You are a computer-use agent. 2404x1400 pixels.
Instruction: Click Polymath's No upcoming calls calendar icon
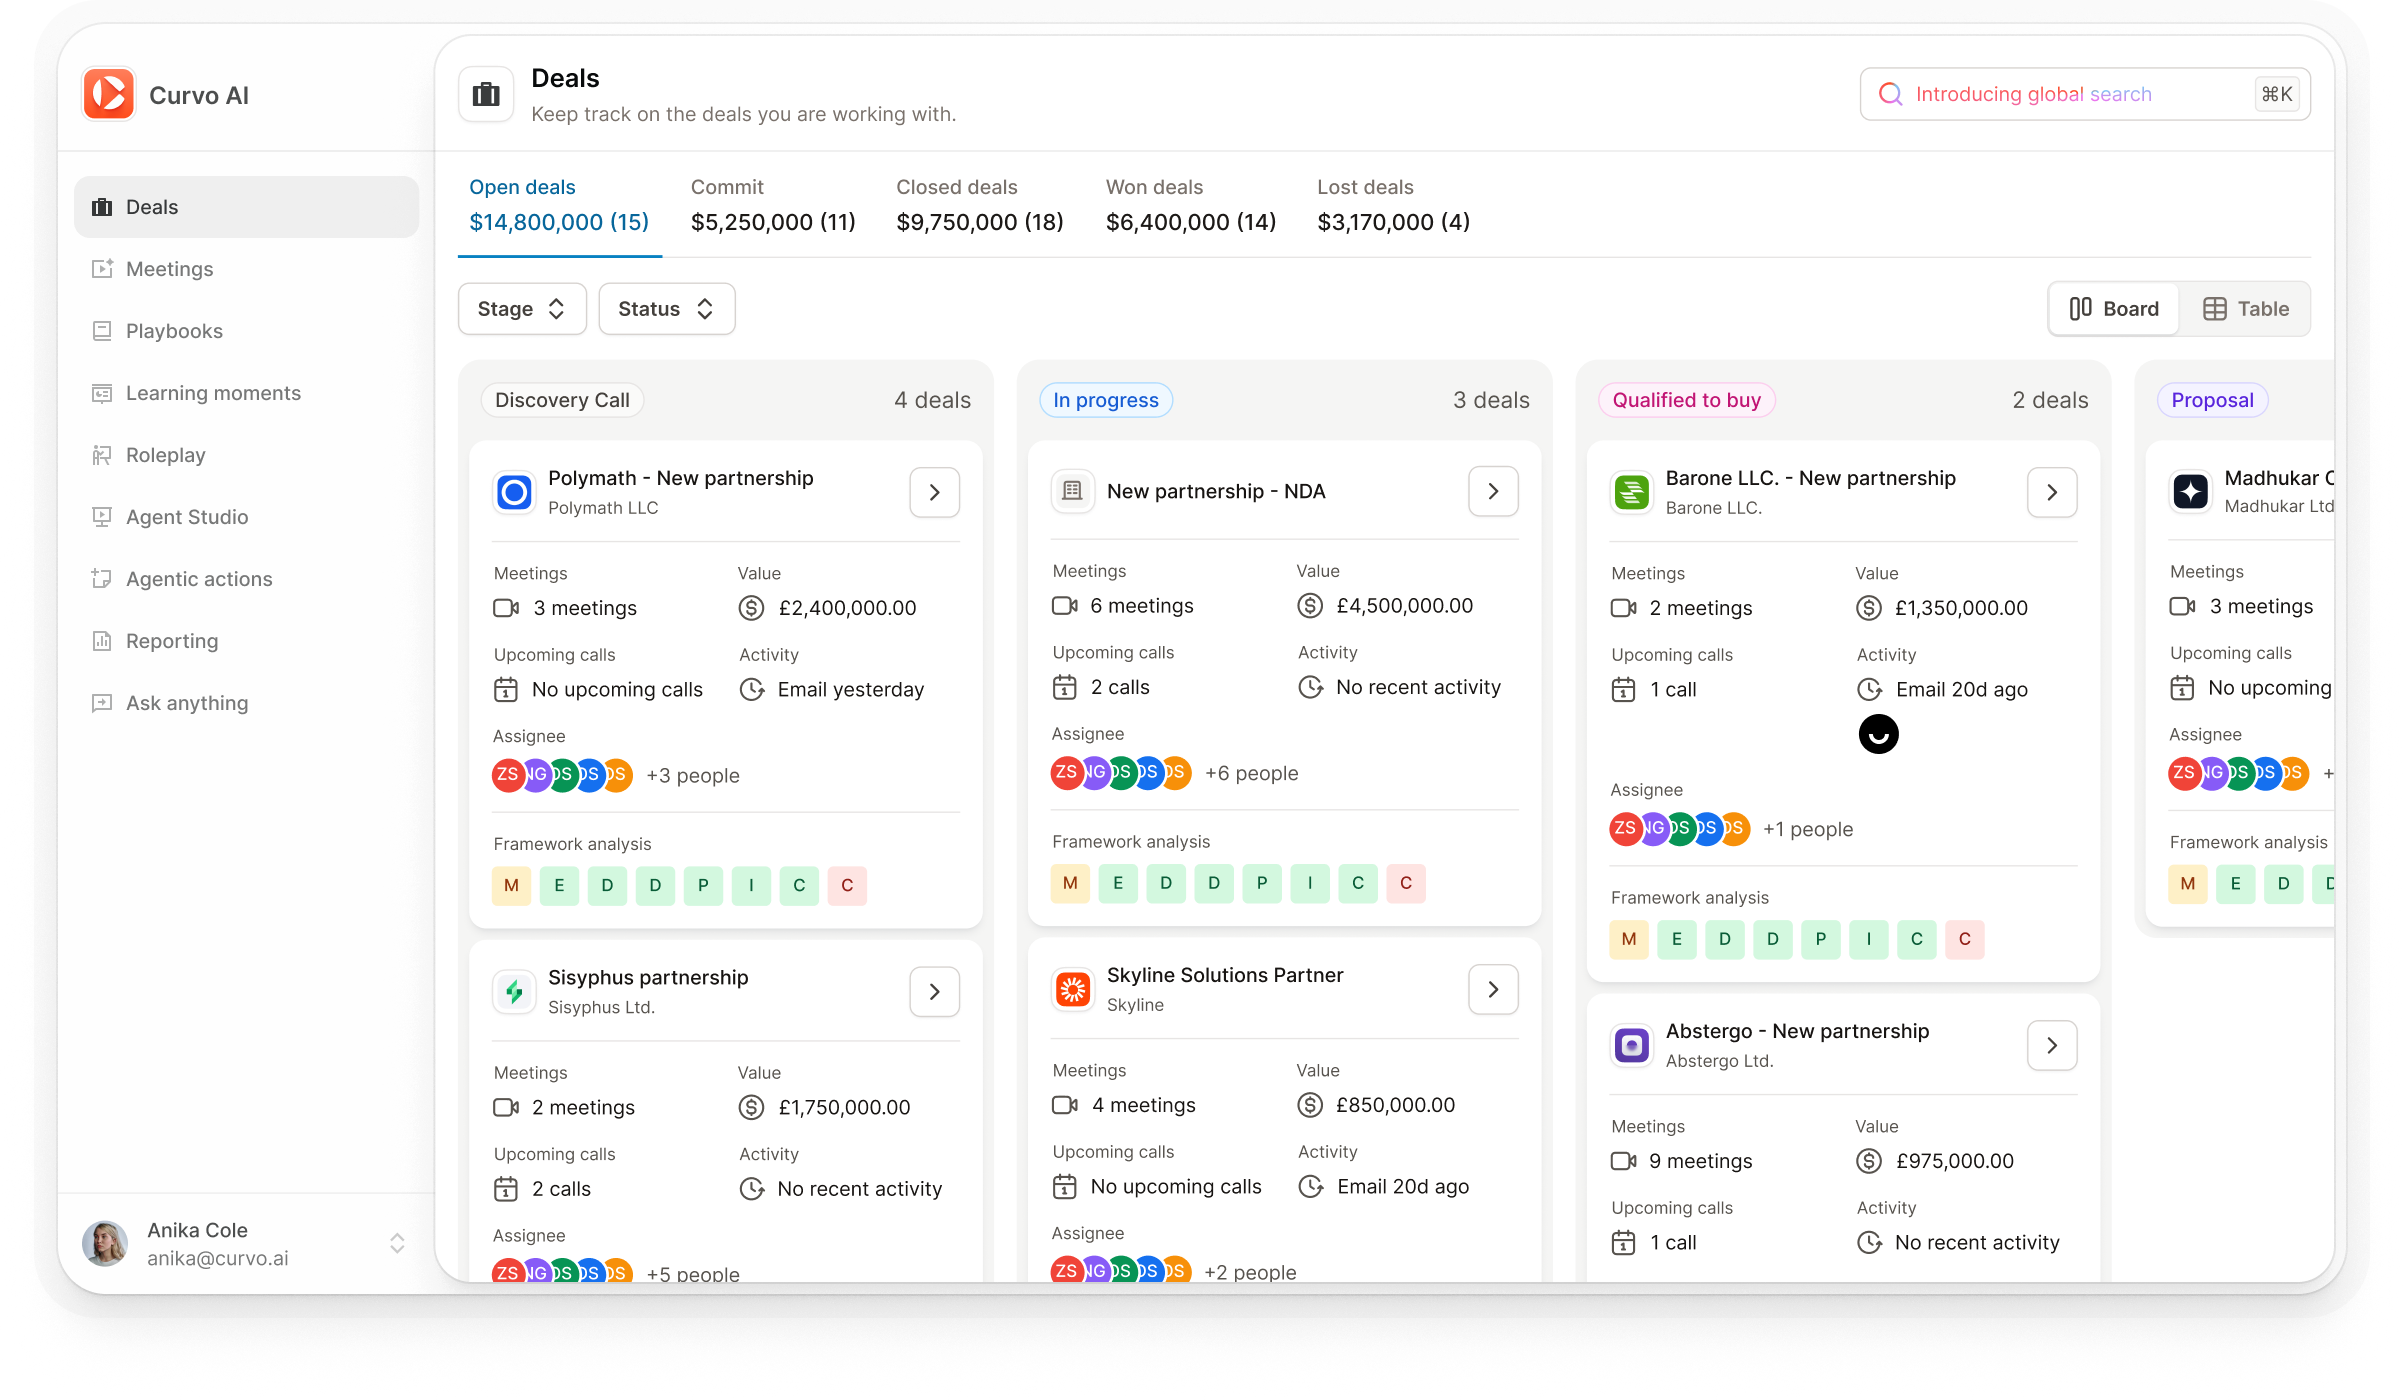[506, 690]
